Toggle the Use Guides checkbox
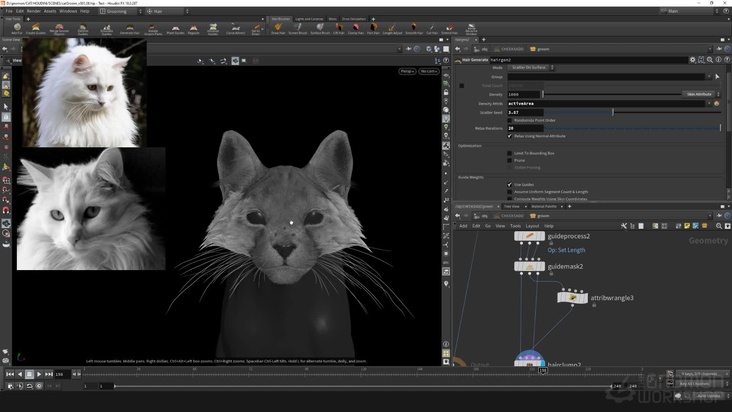Screen dimensions: 732x412 point(511,184)
